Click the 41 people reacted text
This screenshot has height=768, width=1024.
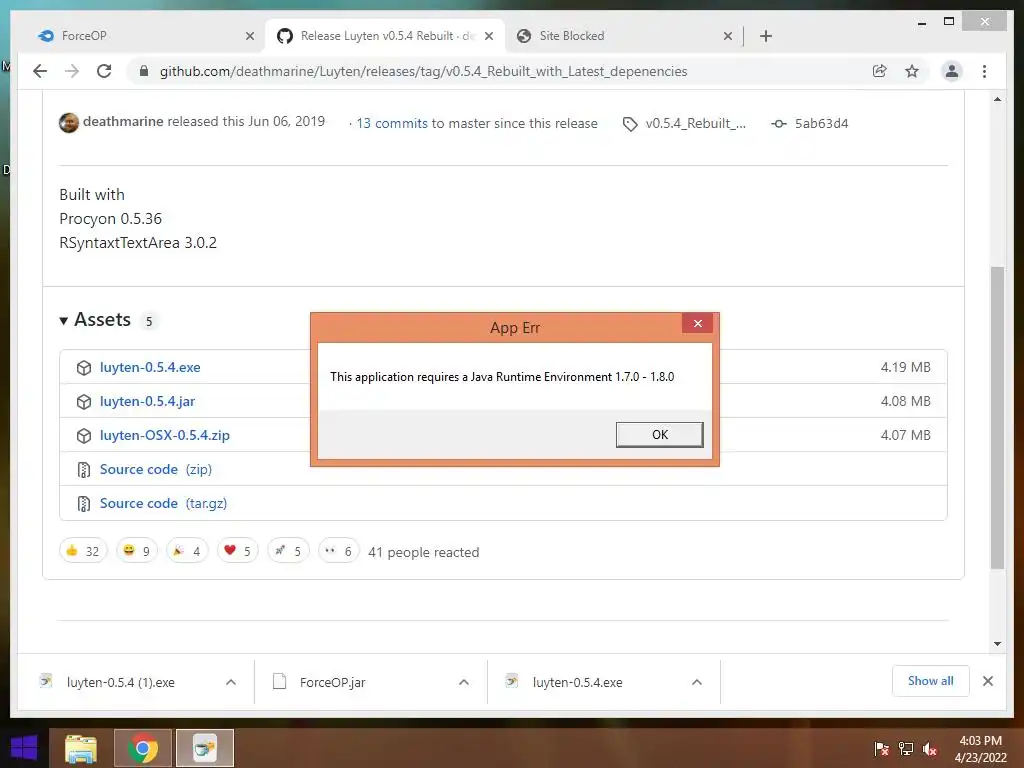(423, 552)
